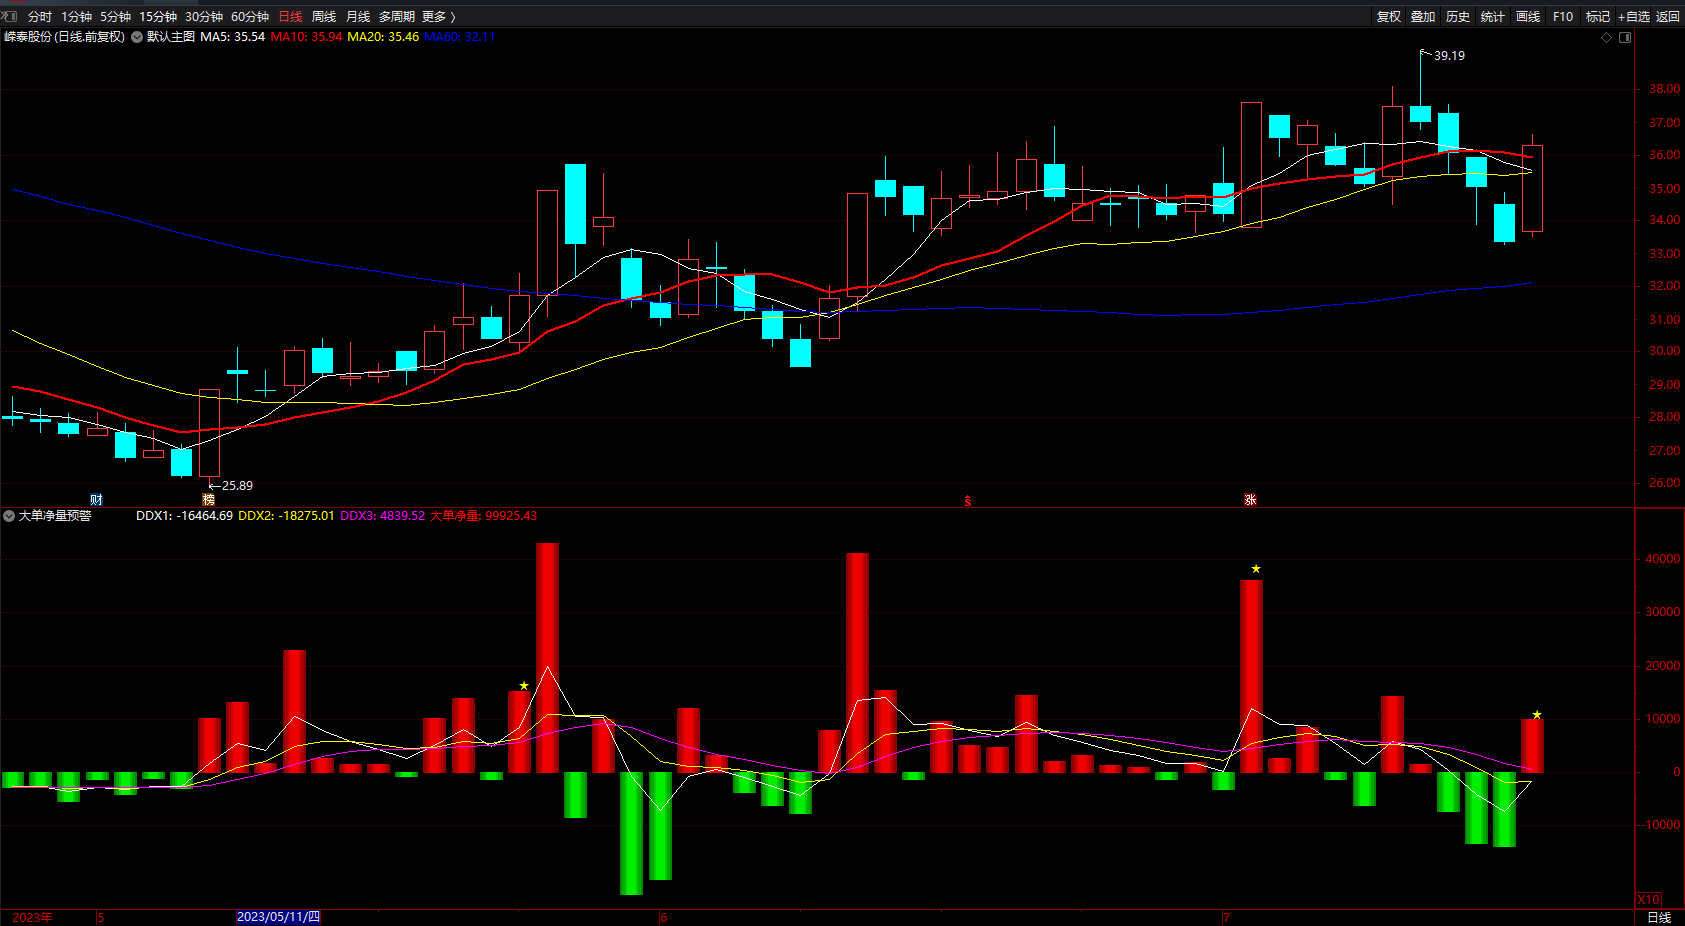Switch to the 60分钟 period tab
Viewport: 1685px width, 926px height.
(x=250, y=17)
